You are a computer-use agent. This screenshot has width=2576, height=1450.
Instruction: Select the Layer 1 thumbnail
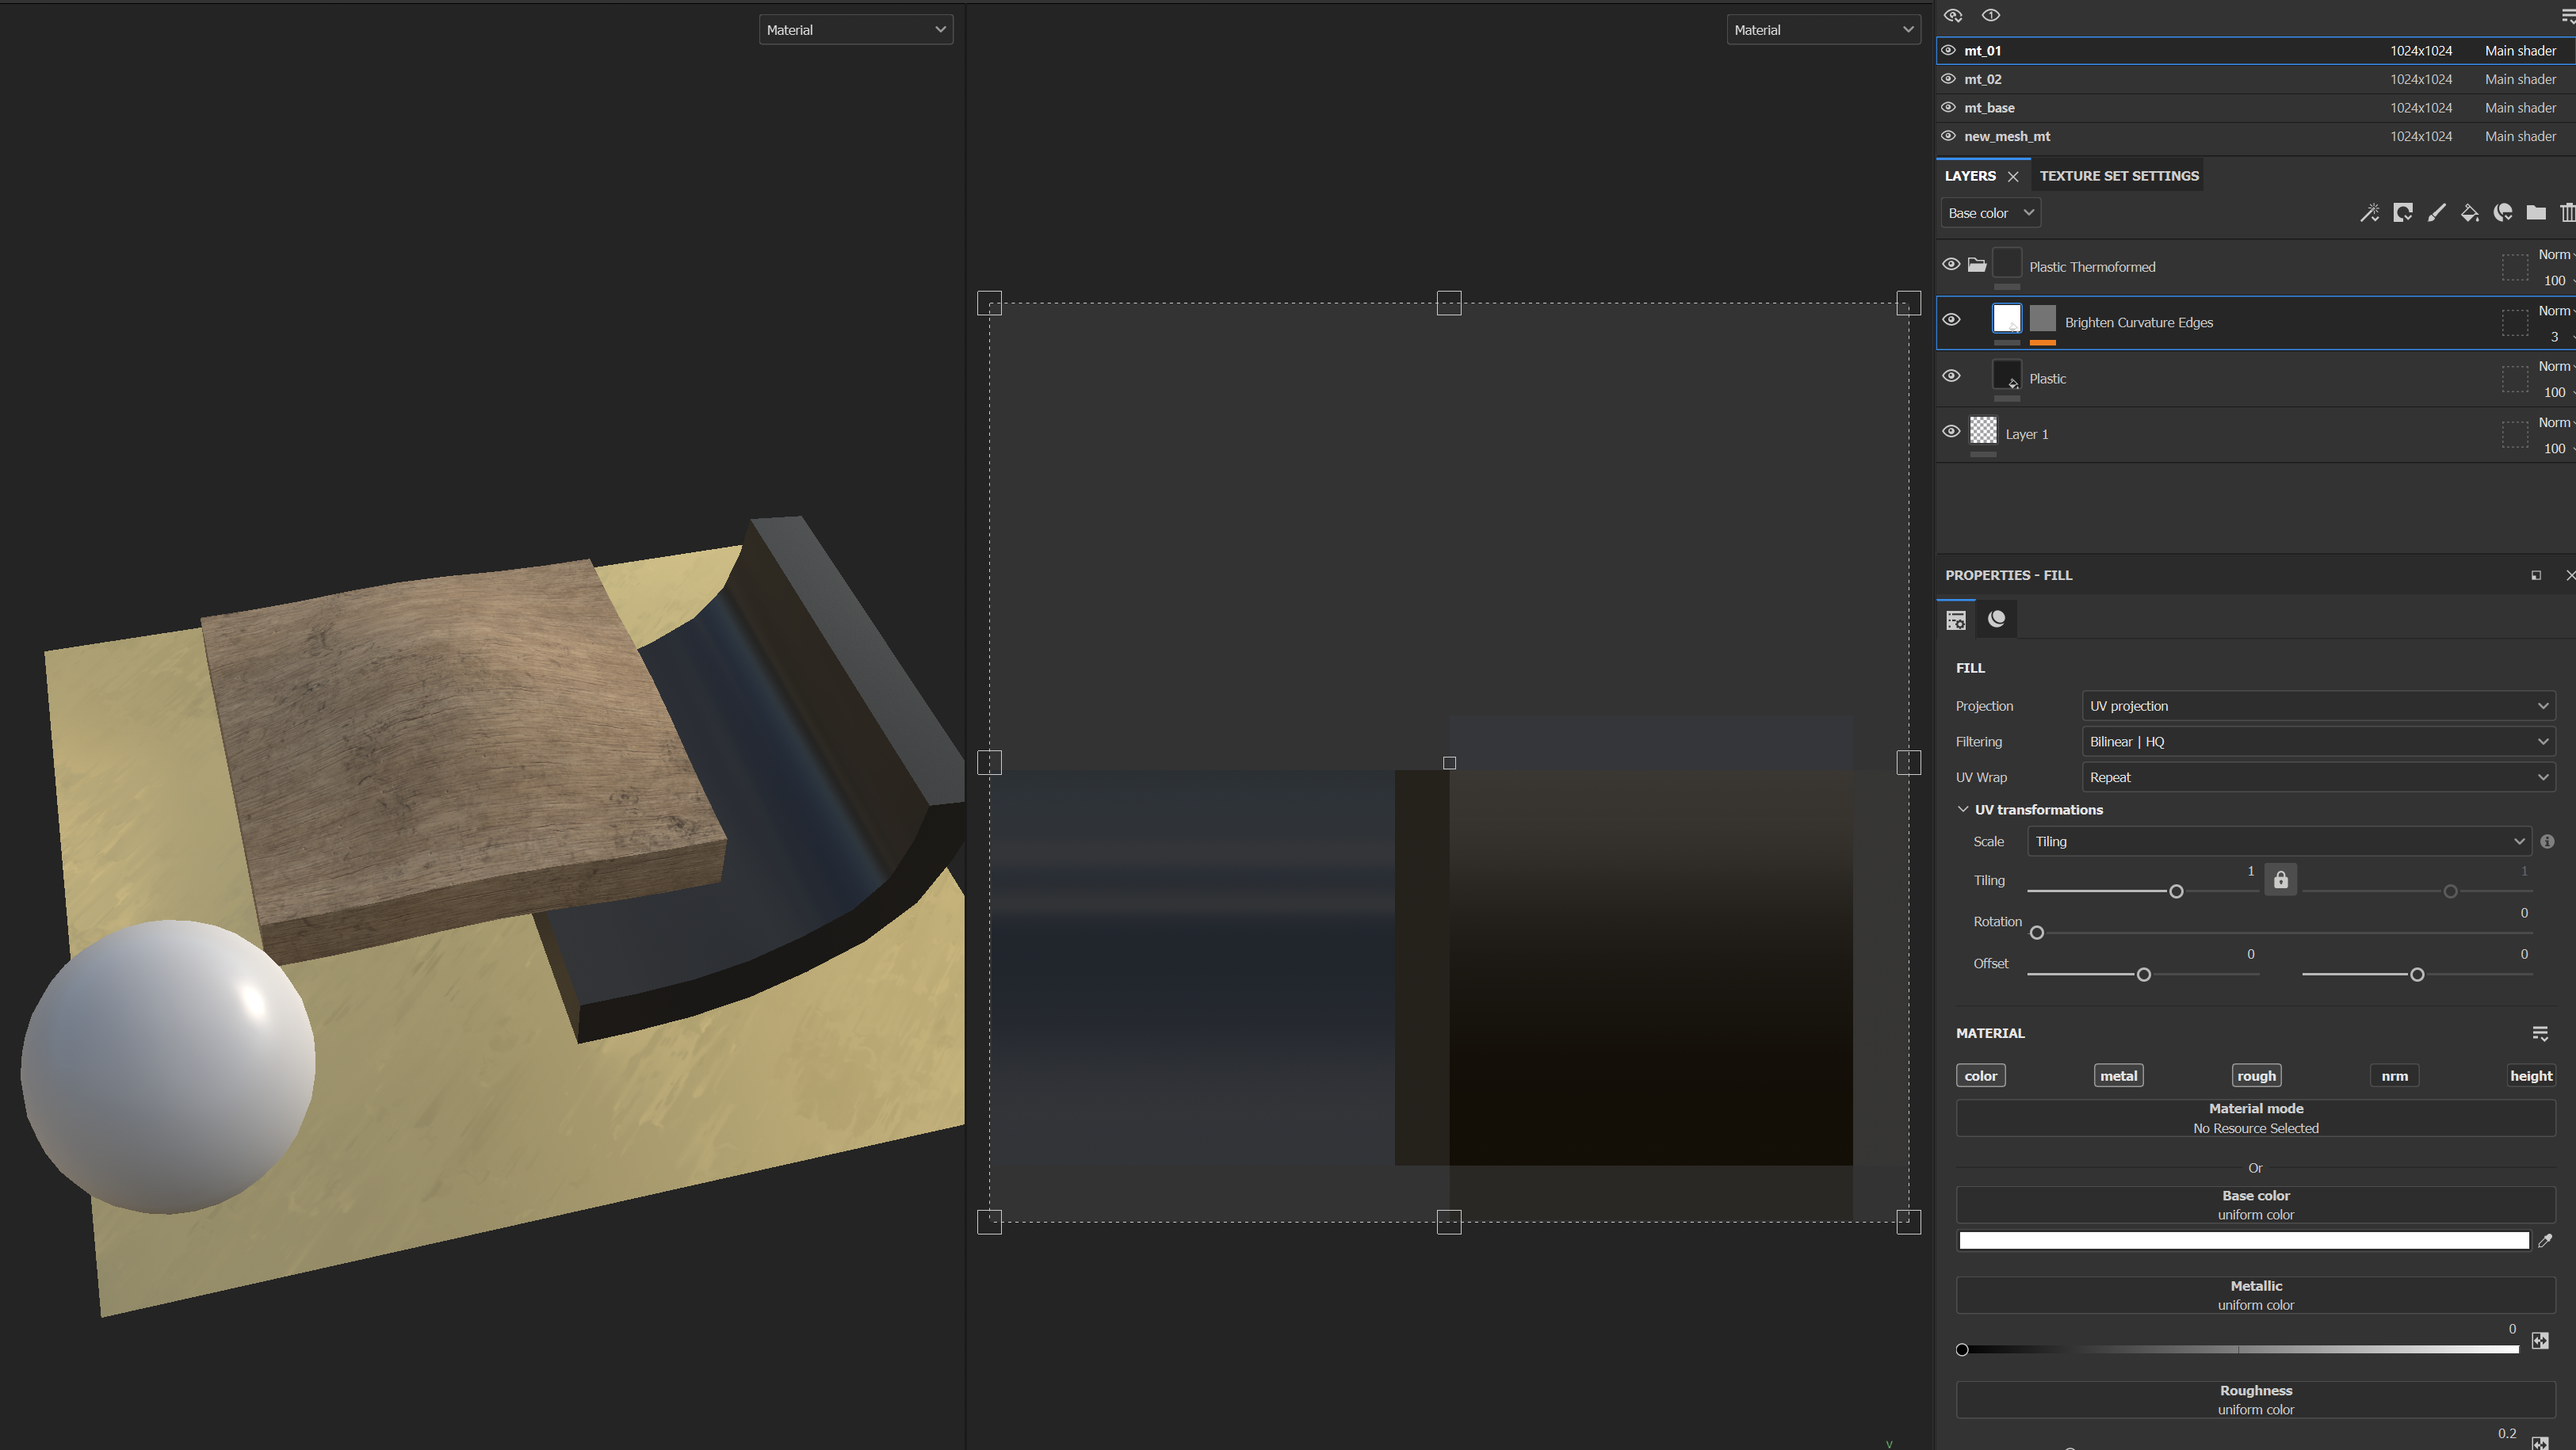(x=1983, y=431)
